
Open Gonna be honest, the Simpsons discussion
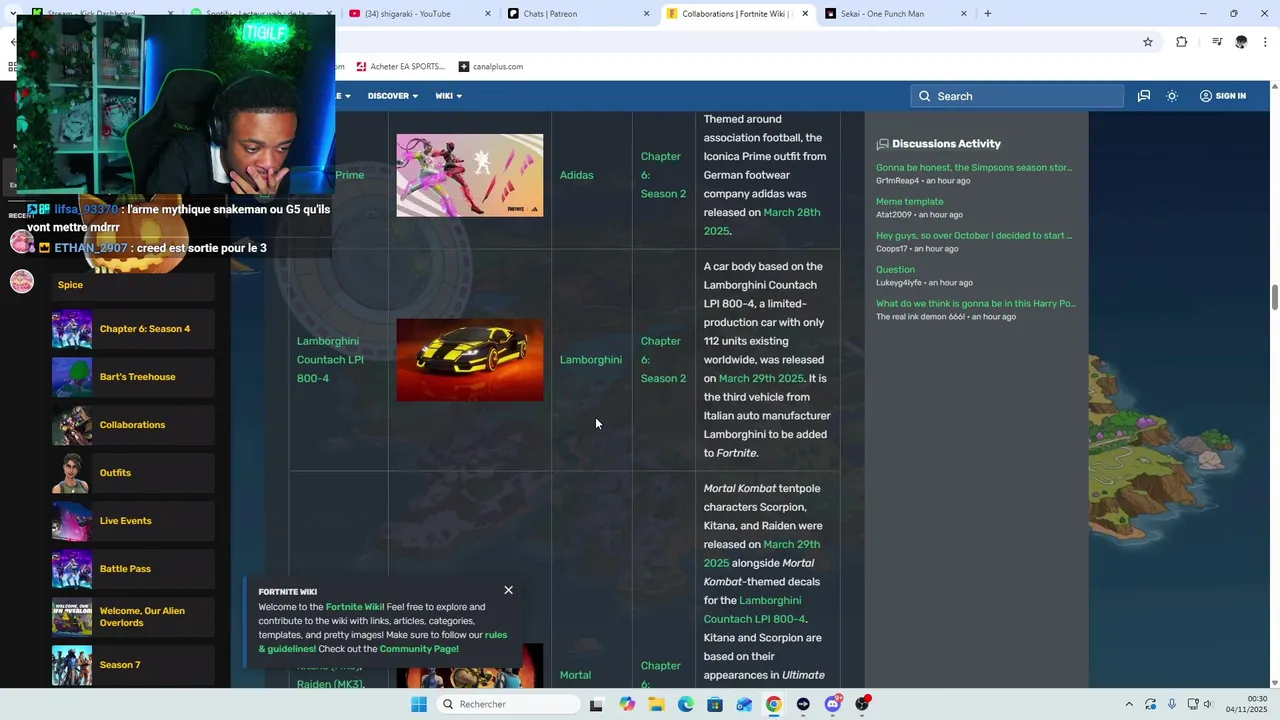[974, 168]
